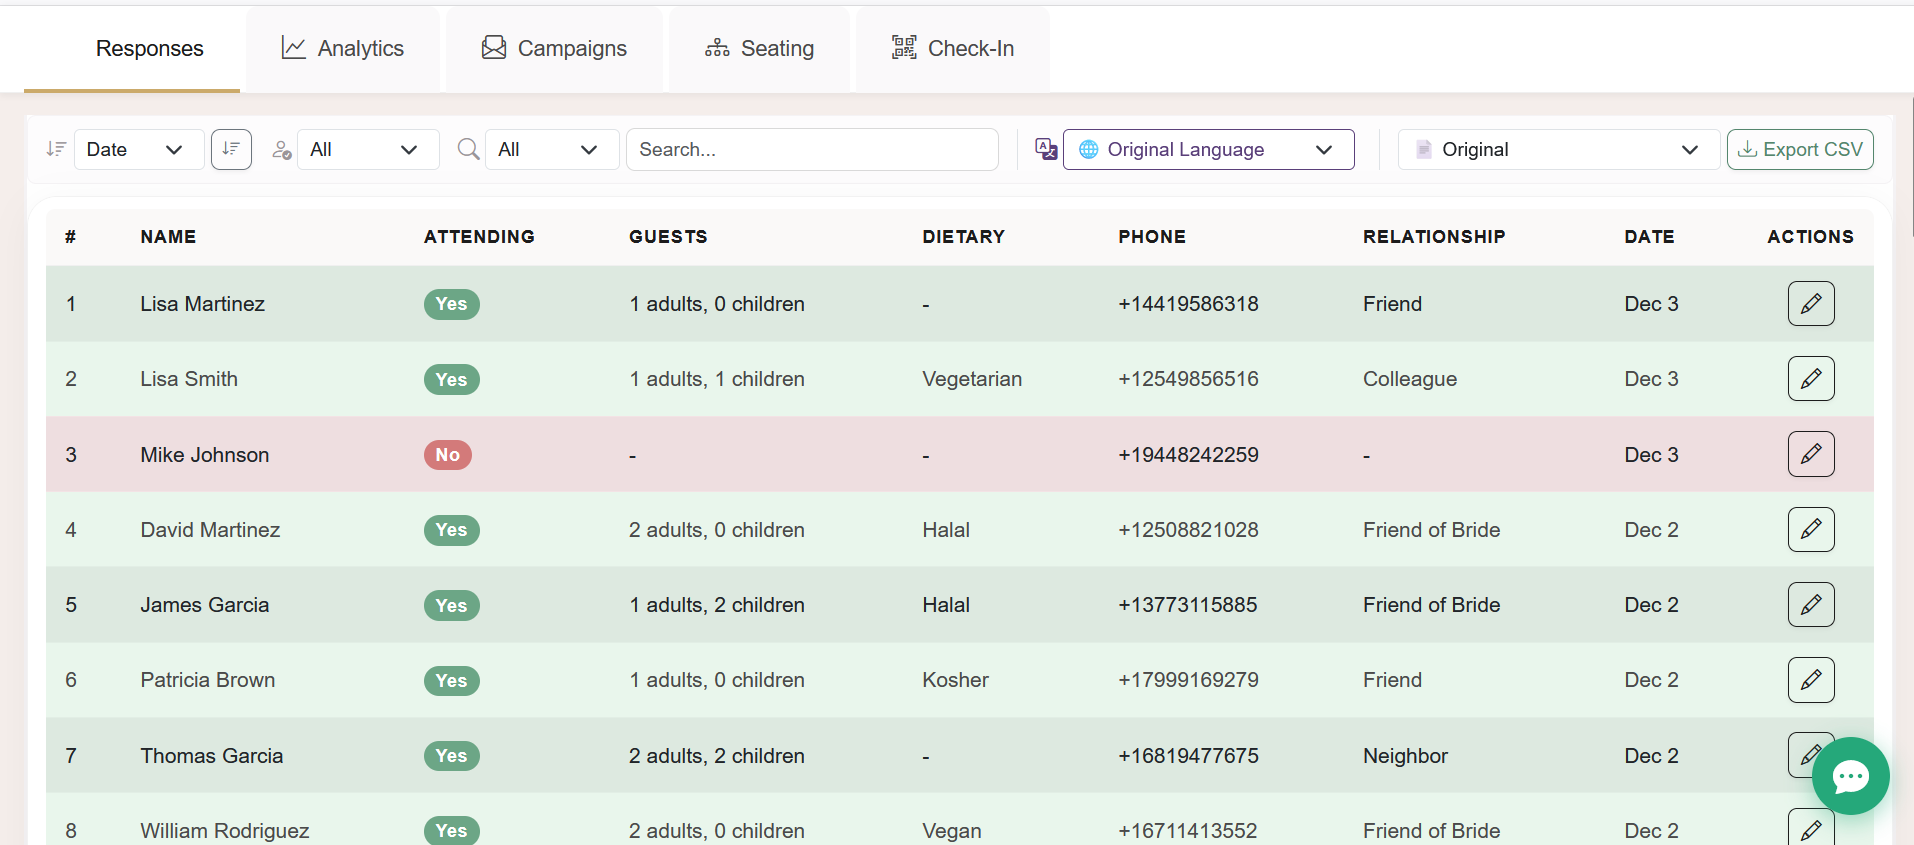The image size is (1914, 845).
Task: Click Mike Johnson's No attending badge
Action: click(x=447, y=455)
